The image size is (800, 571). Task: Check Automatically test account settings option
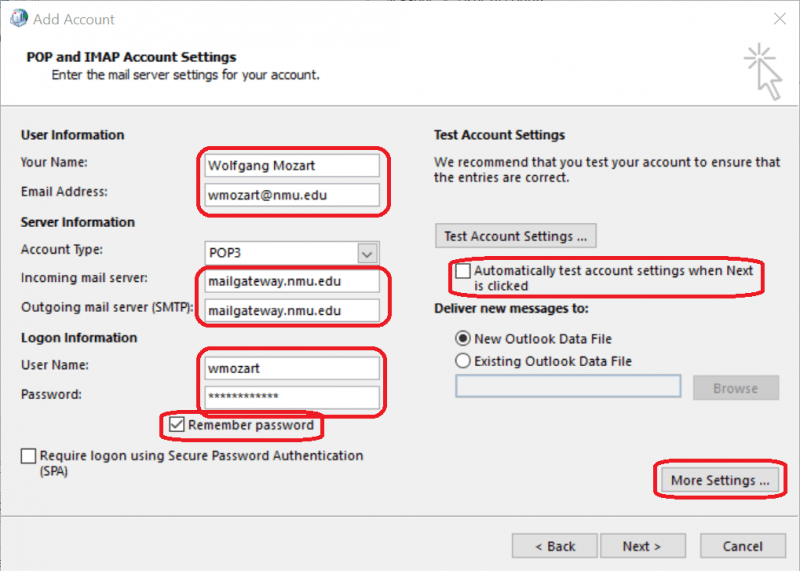pos(463,270)
